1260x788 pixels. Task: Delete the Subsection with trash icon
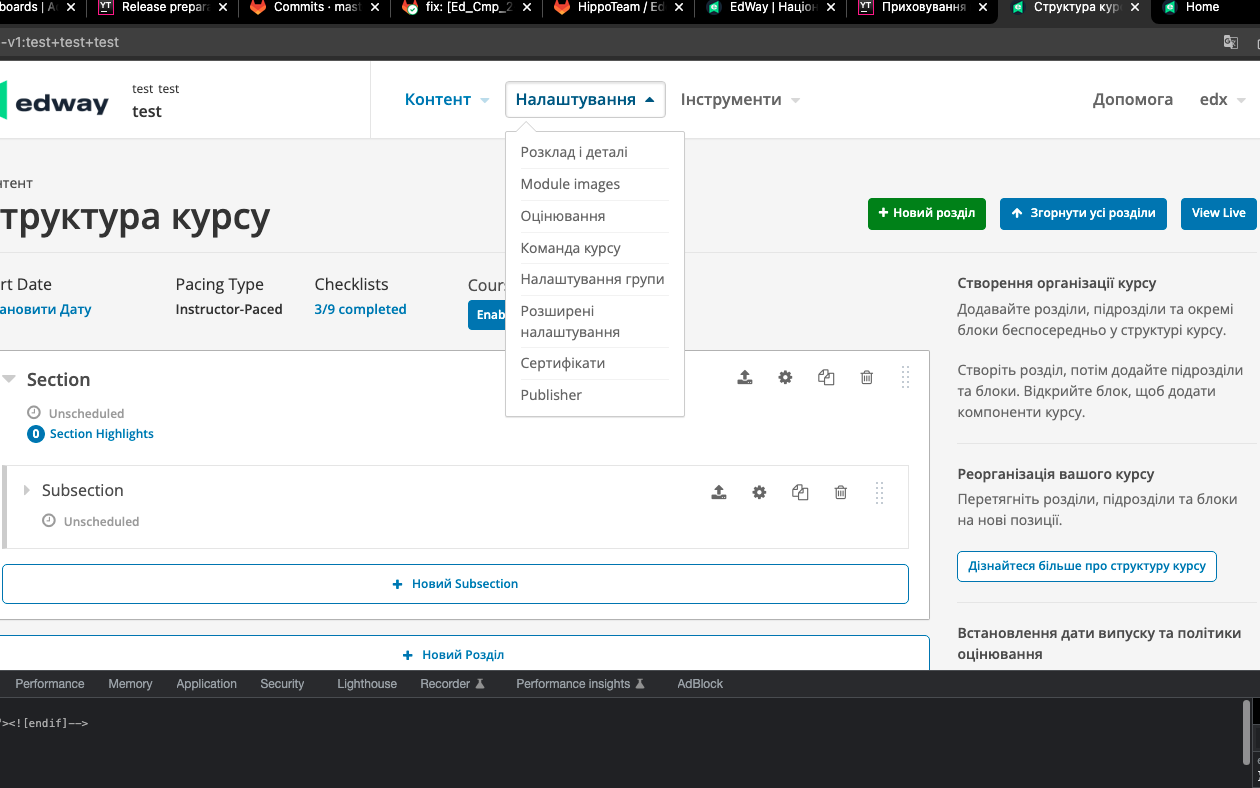click(x=841, y=492)
